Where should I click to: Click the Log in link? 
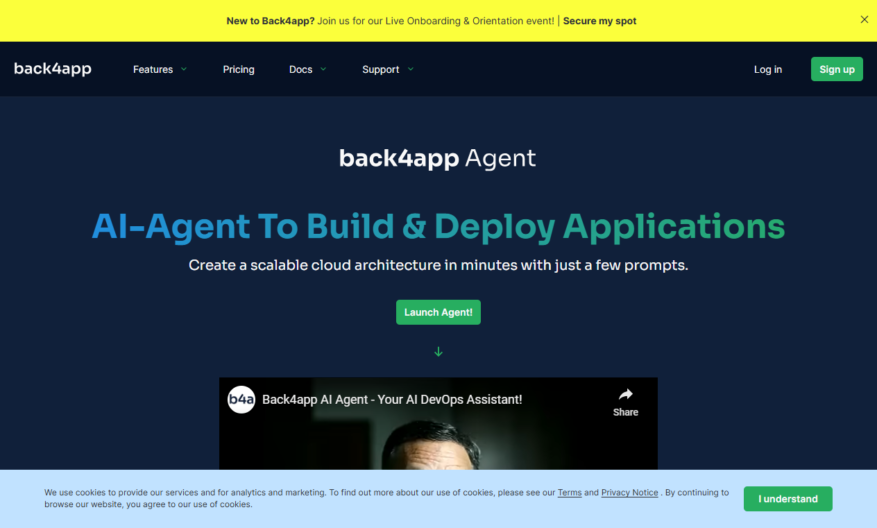click(767, 69)
